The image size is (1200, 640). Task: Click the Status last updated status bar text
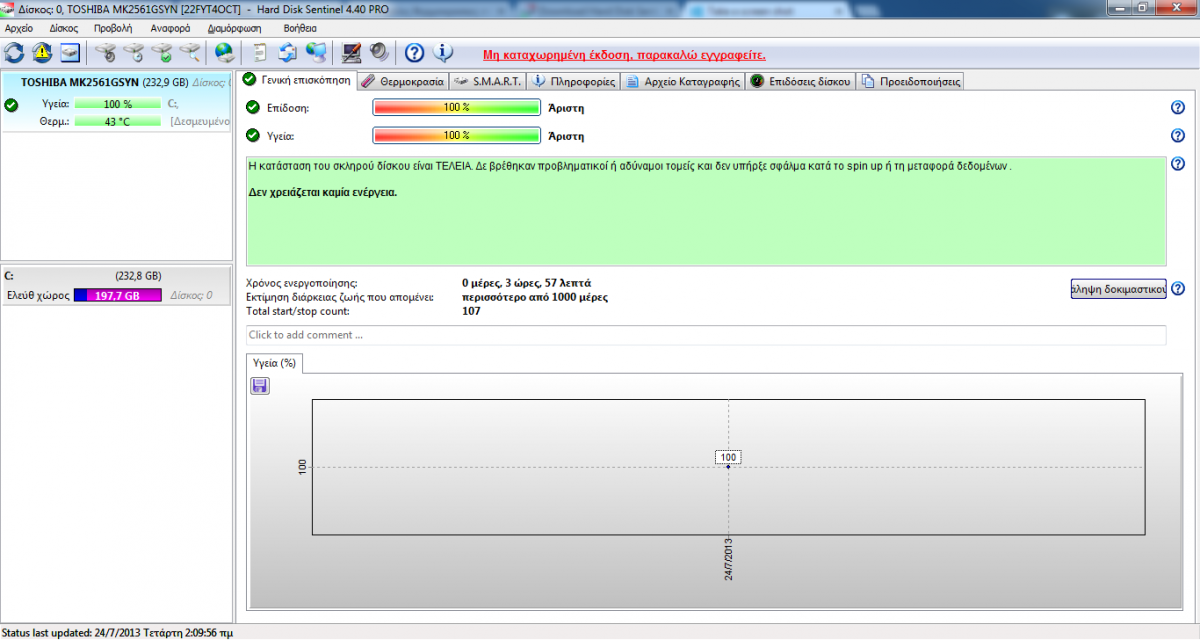[118, 633]
